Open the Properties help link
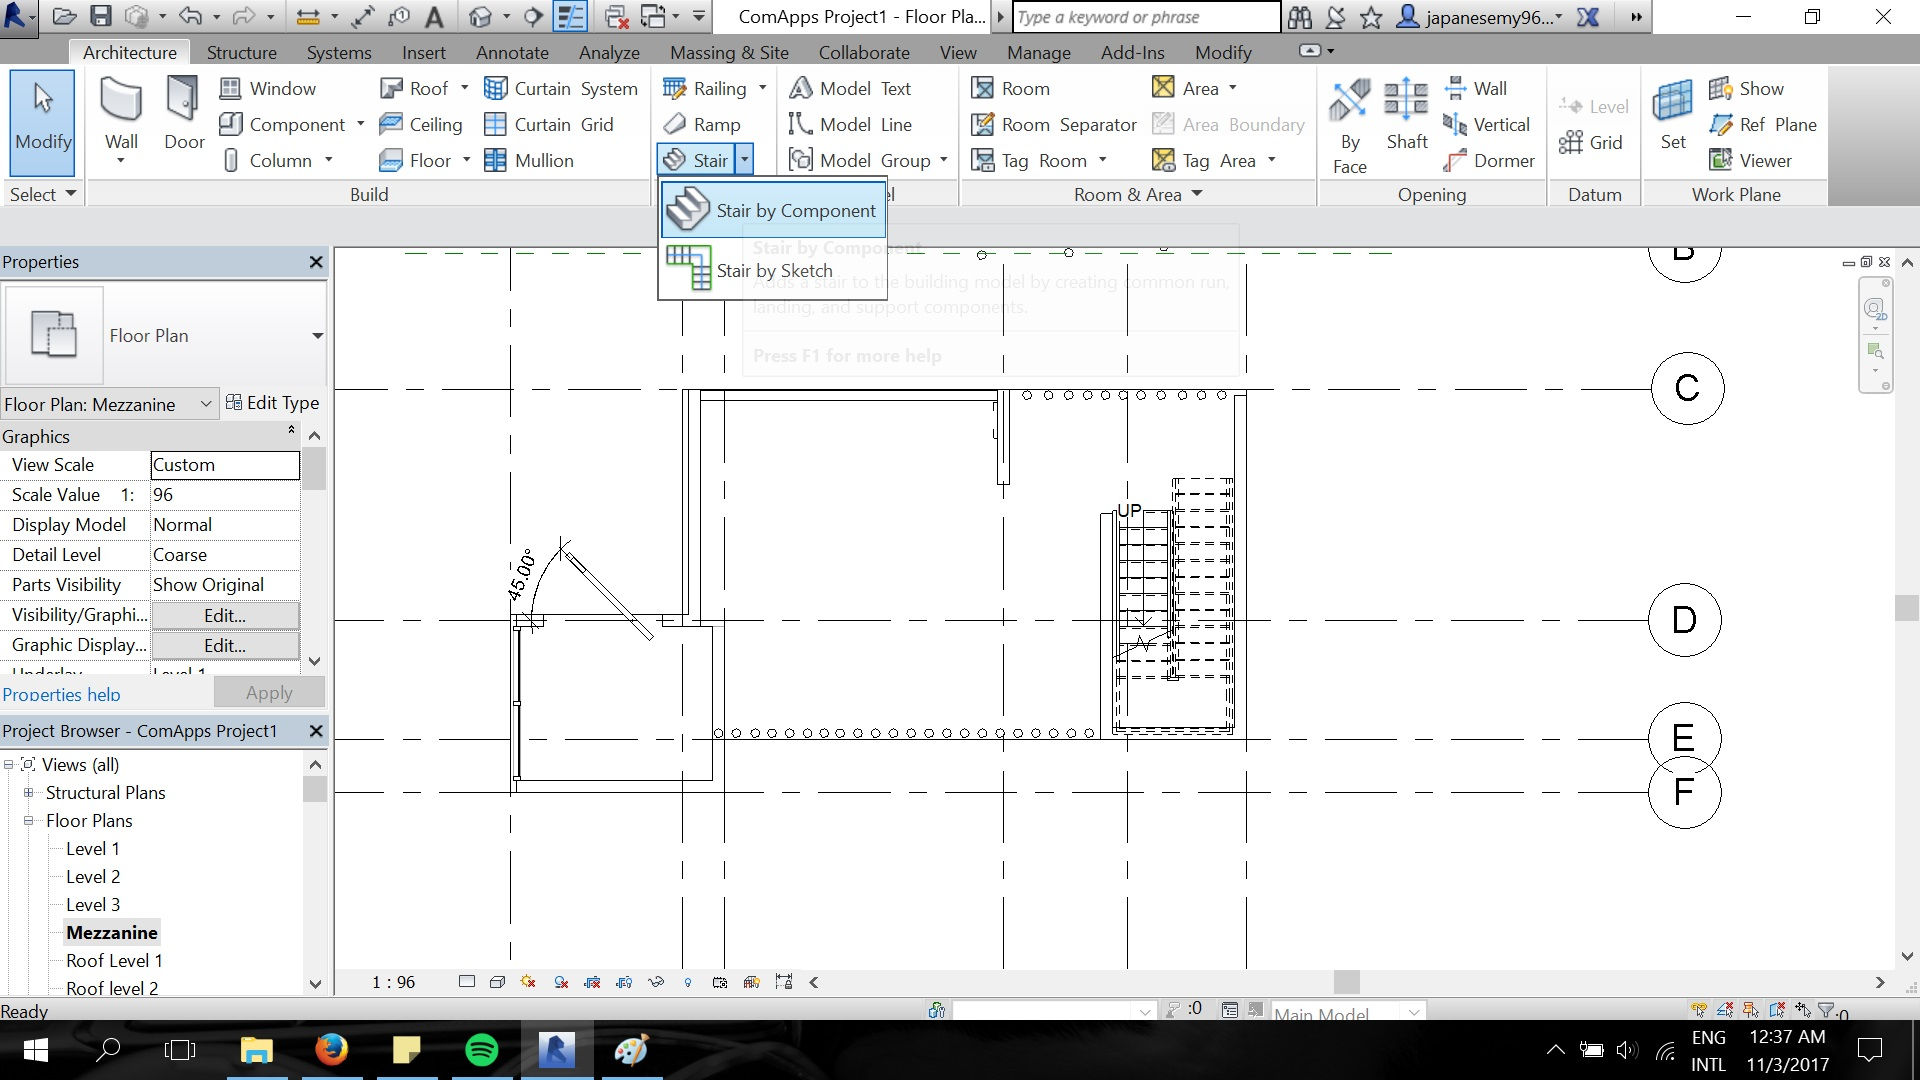 61,694
